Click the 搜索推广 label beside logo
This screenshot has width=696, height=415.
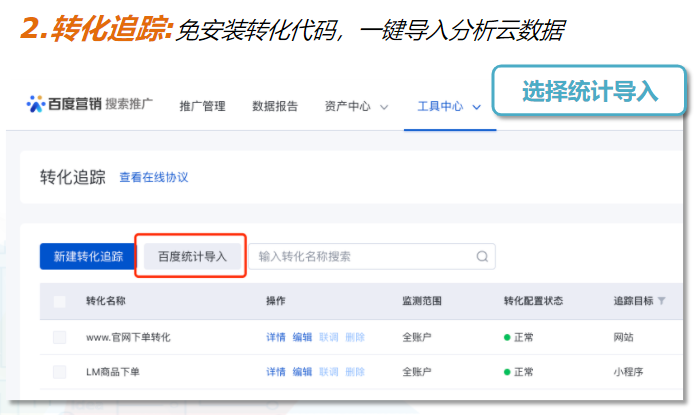pos(129,104)
